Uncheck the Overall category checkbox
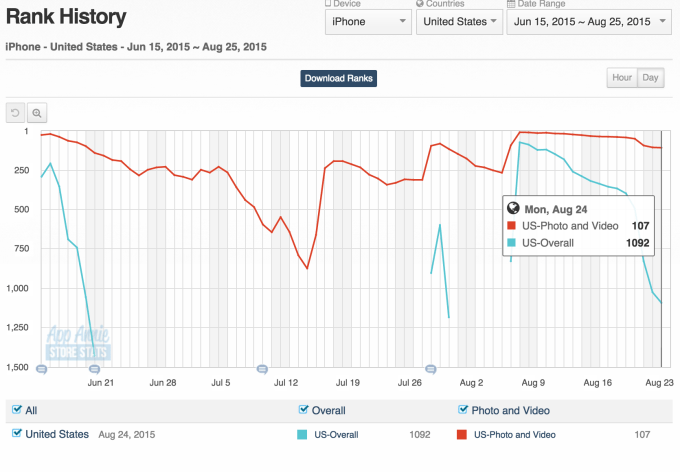Screen dimensions: 680x472 pos(304,410)
